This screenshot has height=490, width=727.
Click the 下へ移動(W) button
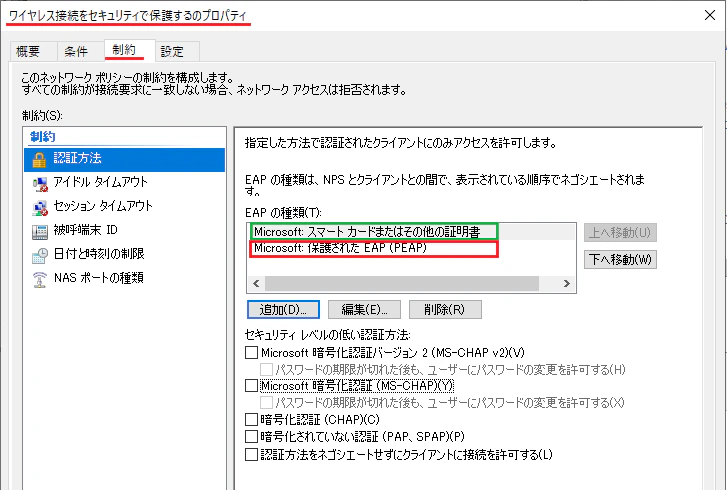[x=620, y=259]
